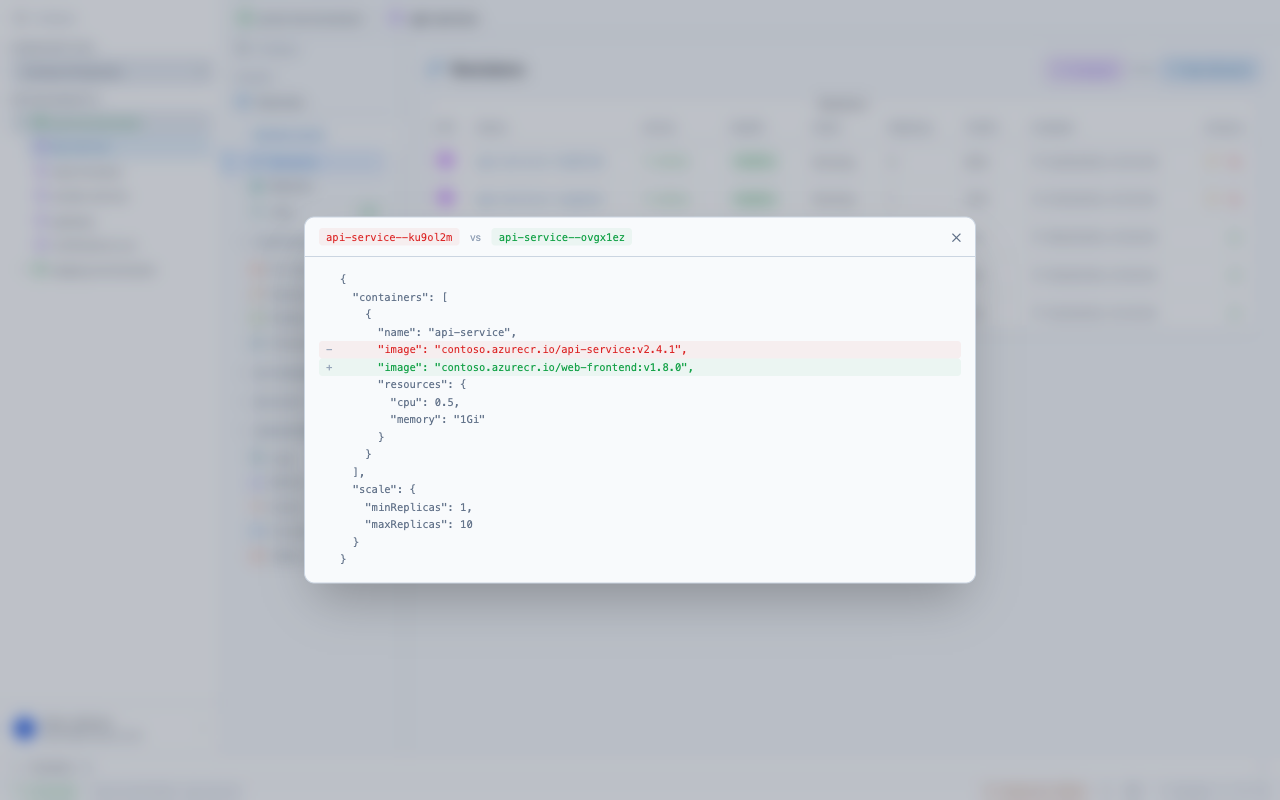Click the purple button near the top right
1280x800 pixels.
tap(1084, 69)
